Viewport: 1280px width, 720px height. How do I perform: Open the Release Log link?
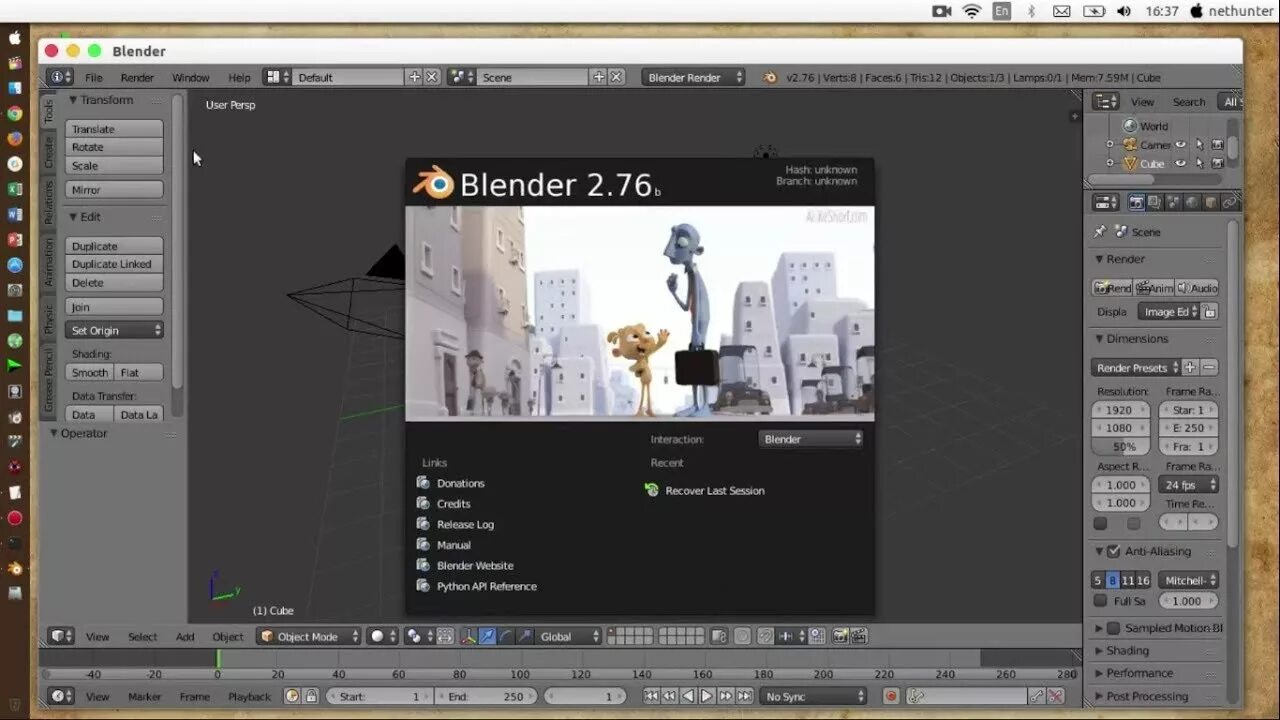(x=465, y=524)
